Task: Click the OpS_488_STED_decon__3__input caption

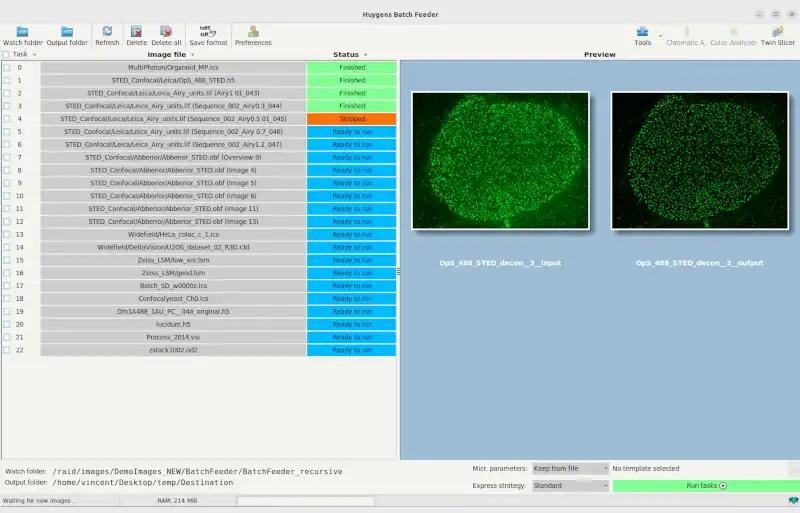Action: coord(500,263)
